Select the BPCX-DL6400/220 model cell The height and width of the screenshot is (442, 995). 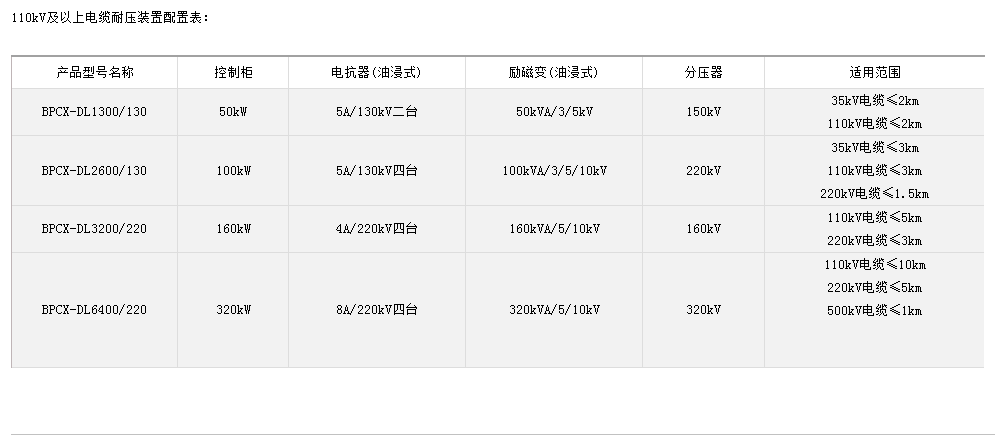pyautogui.click(x=95, y=310)
